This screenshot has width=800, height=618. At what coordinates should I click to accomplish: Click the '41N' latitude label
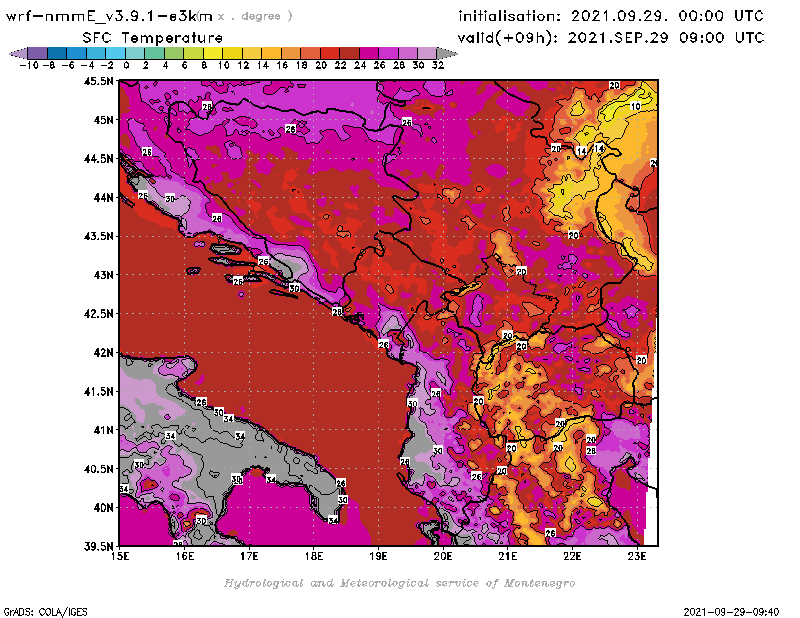click(x=103, y=430)
